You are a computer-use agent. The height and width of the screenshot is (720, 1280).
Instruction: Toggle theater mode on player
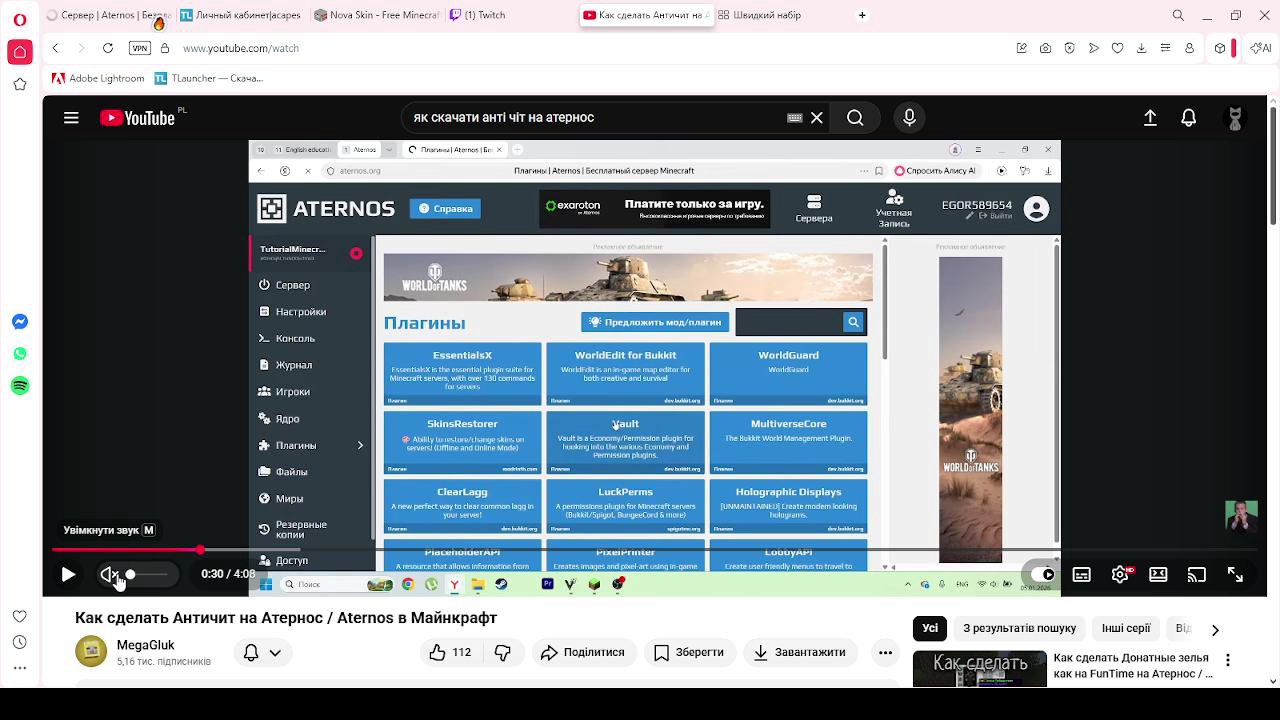point(1158,574)
